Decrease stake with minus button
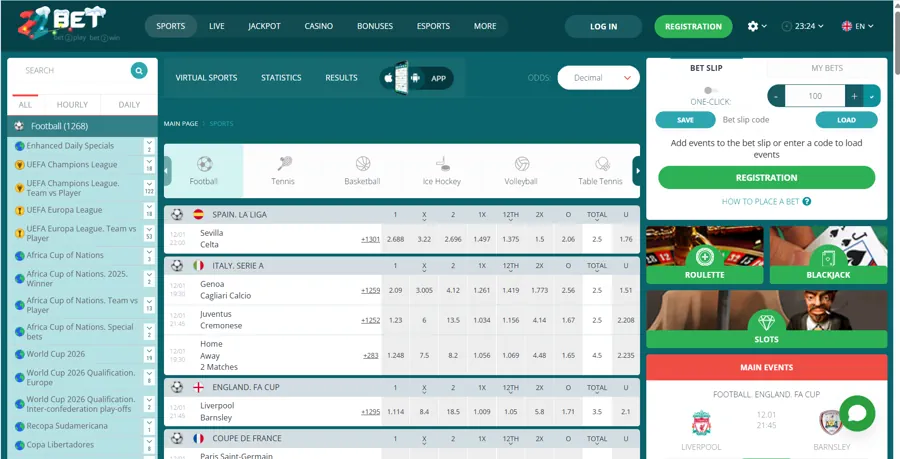The height and width of the screenshot is (459, 900). coord(776,96)
